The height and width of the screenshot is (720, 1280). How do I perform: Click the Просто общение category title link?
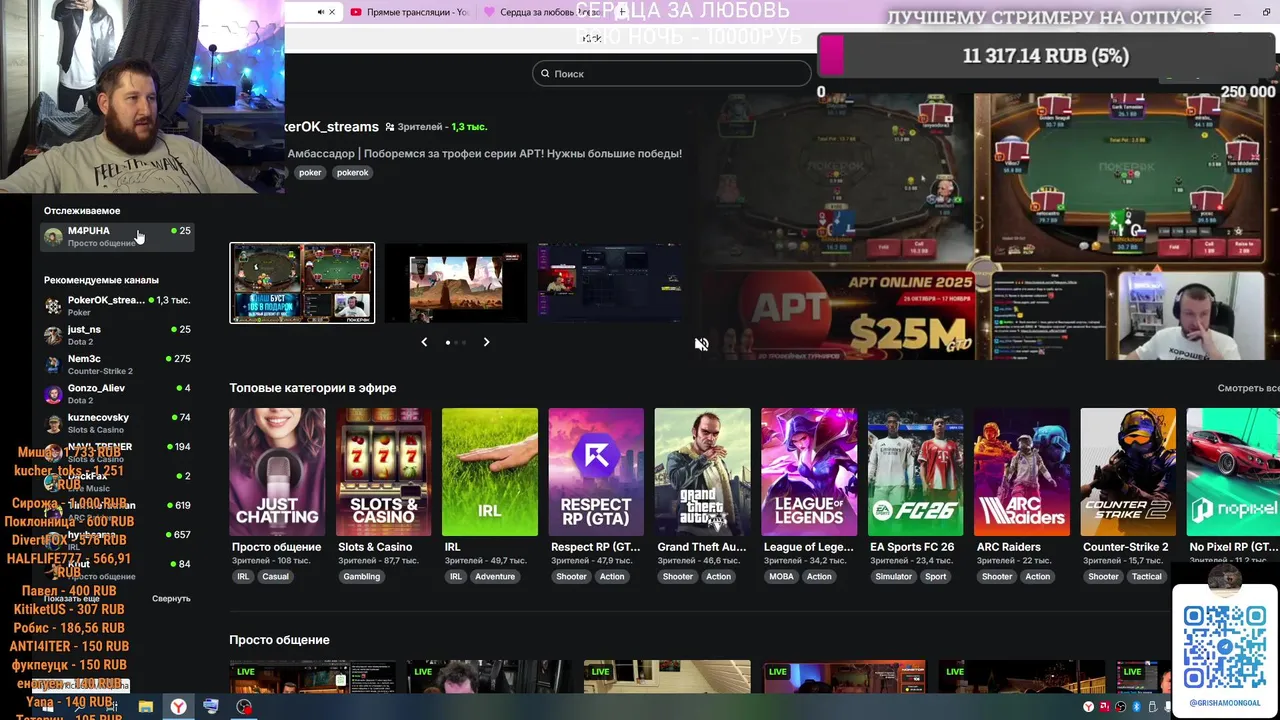(276, 547)
